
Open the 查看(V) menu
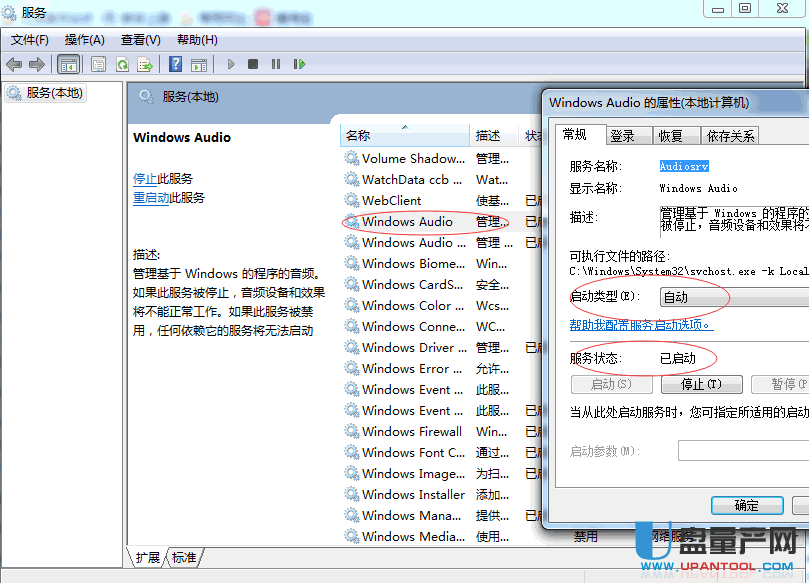click(140, 40)
